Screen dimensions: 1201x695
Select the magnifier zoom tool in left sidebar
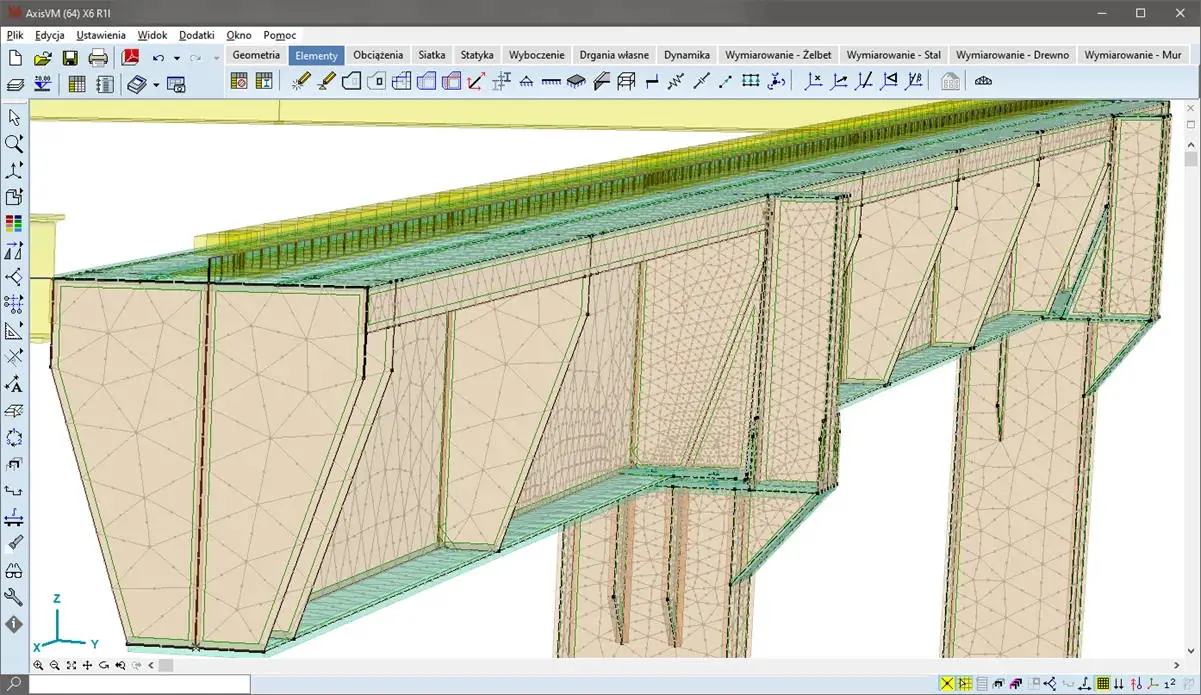pos(14,144)
